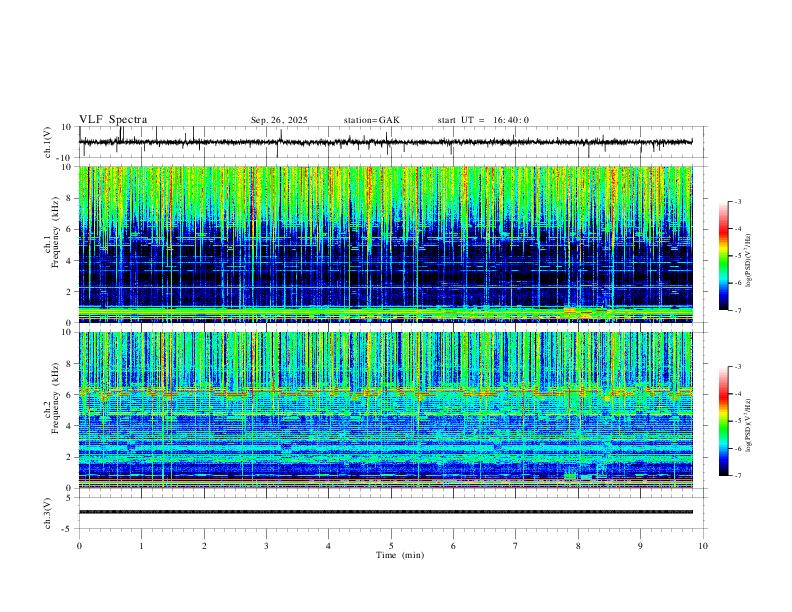This screenshot has height=612, width=792.
Task: Click the "VLF Spectra" title text
Action: coord(113,120)
